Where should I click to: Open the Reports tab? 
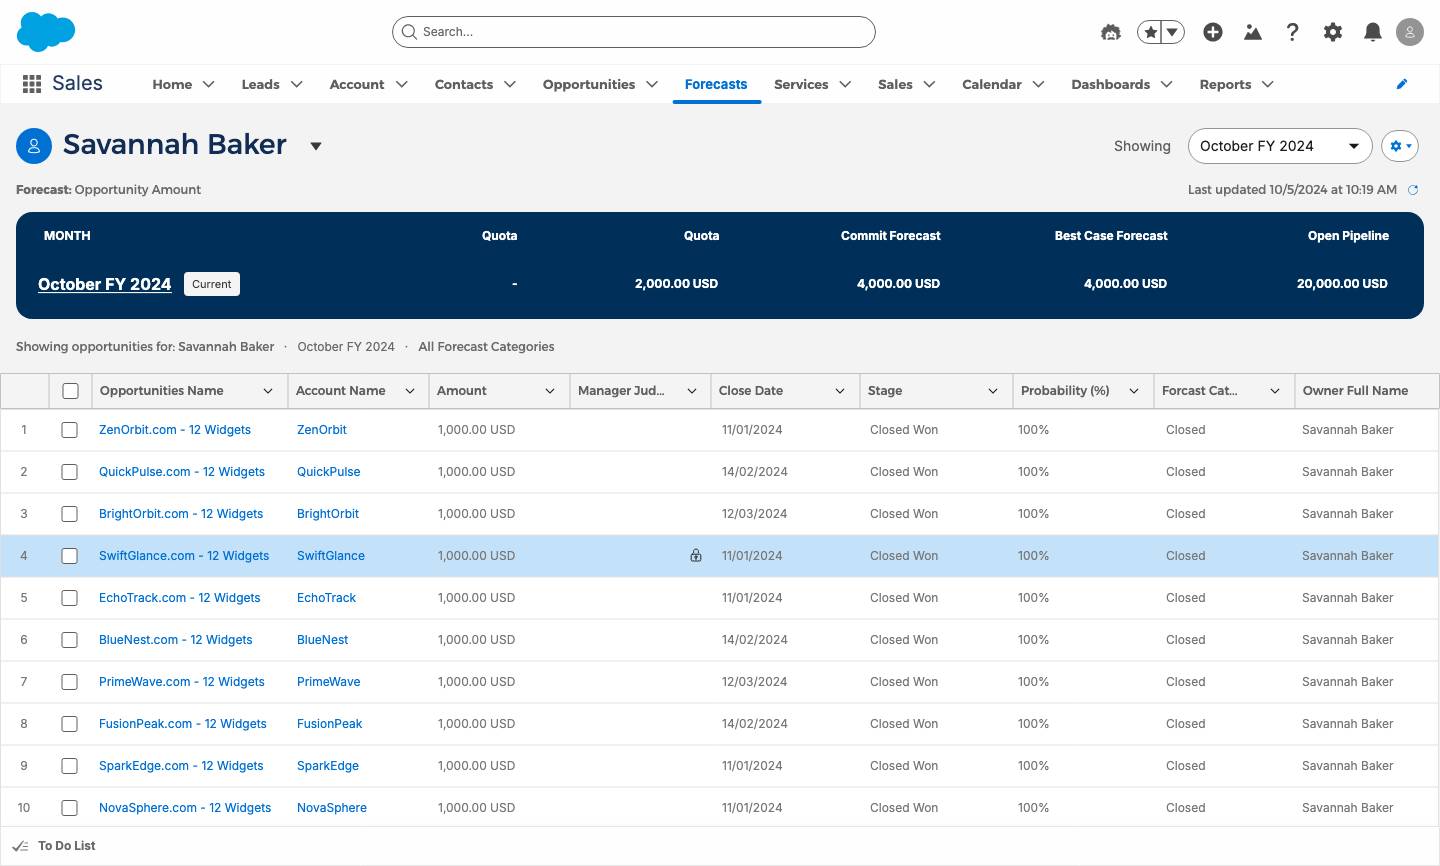click(x=1225, y=84)
